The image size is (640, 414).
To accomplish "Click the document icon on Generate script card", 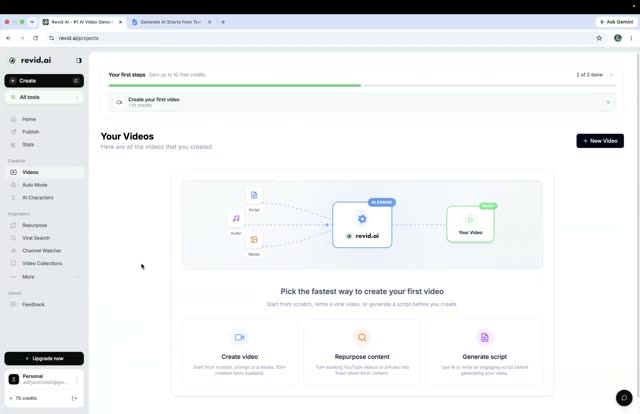I will [x=484, y=337].
